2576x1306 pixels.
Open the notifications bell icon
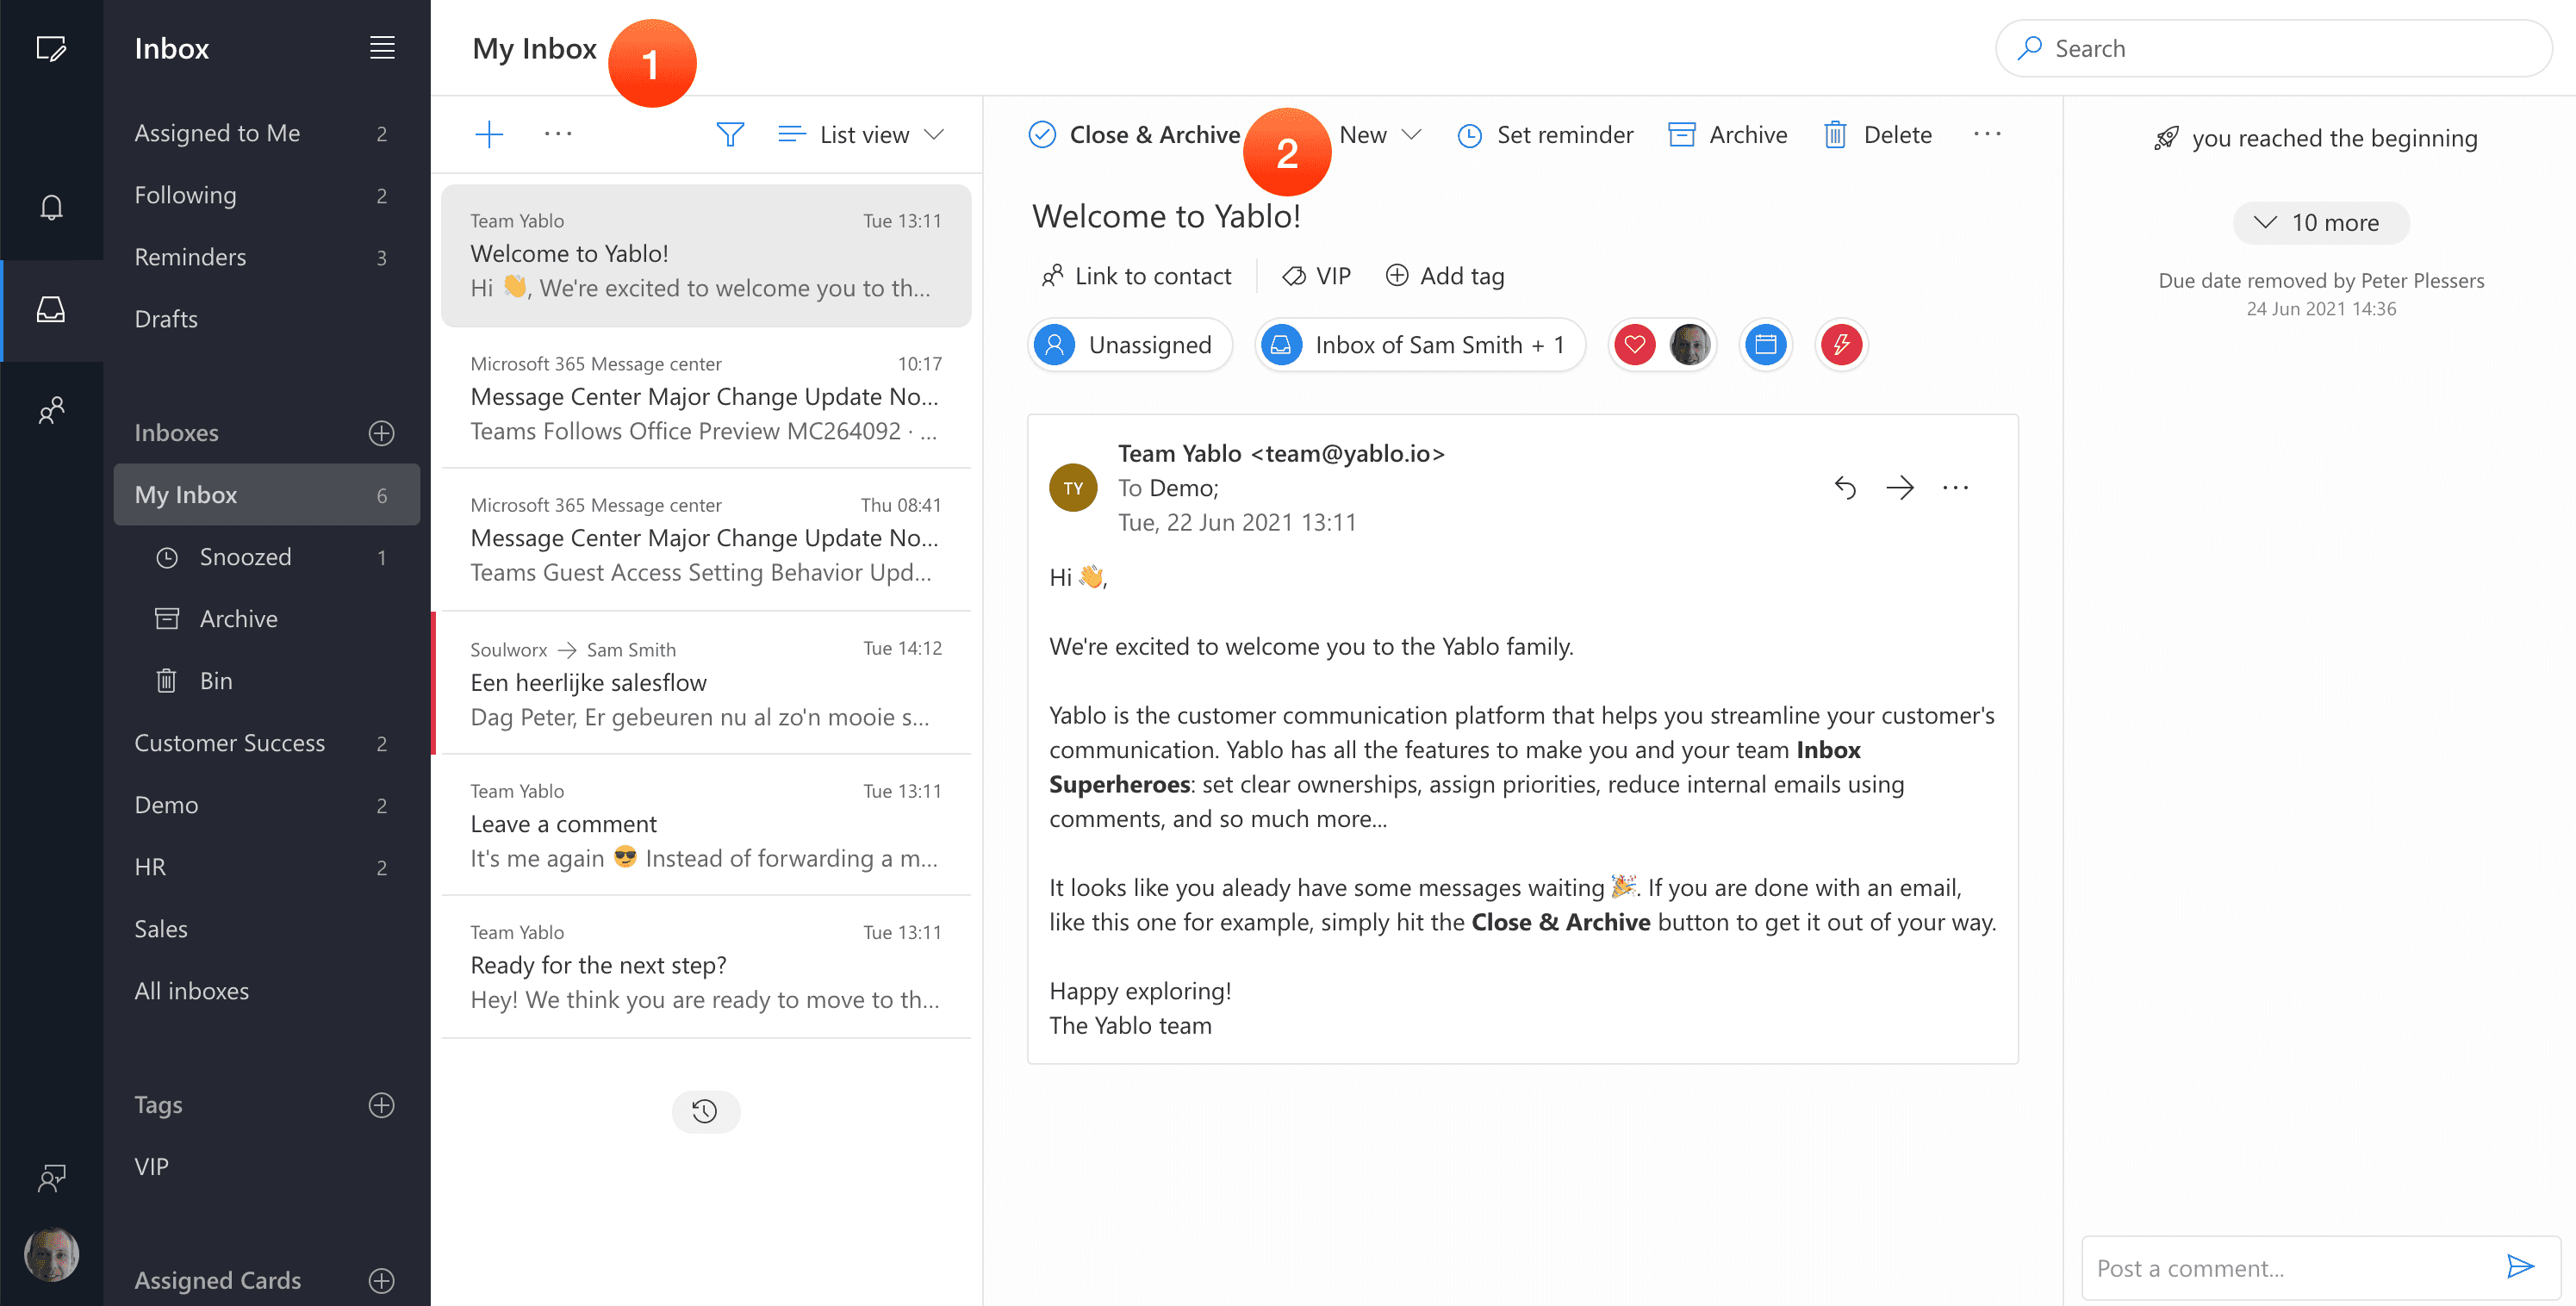click(x=51, y=207)
